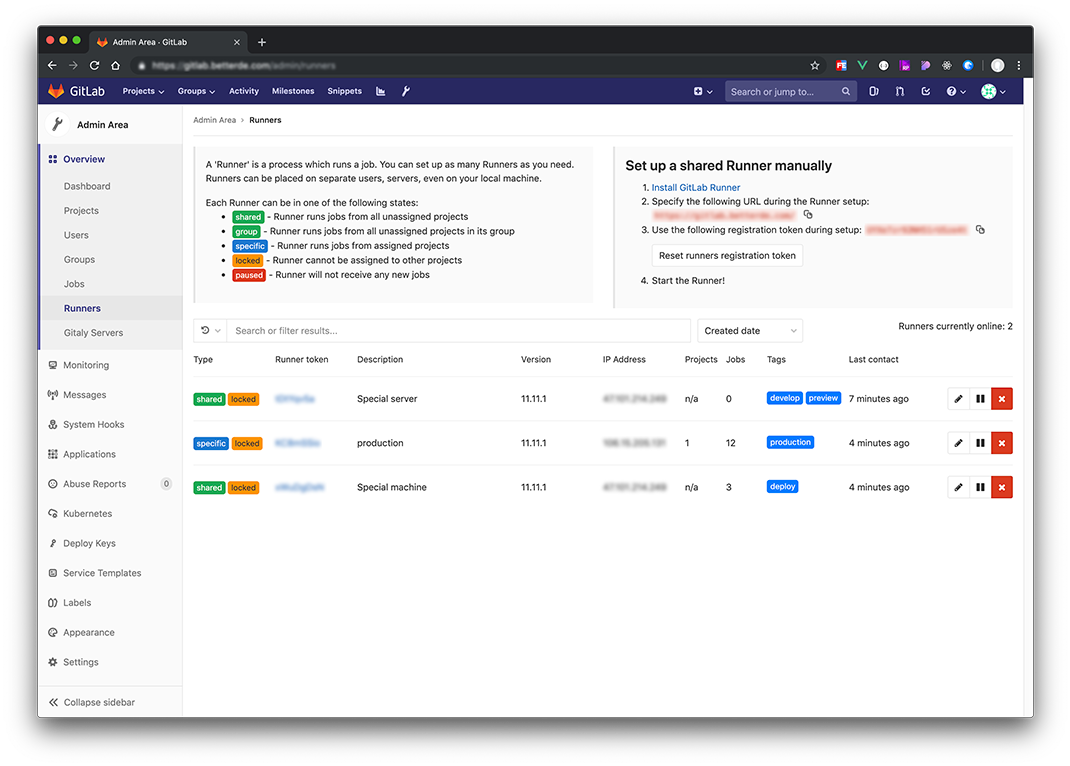Click the charts icon in the navbar
Screen dimensions: 1070x766
pos(380,91)
